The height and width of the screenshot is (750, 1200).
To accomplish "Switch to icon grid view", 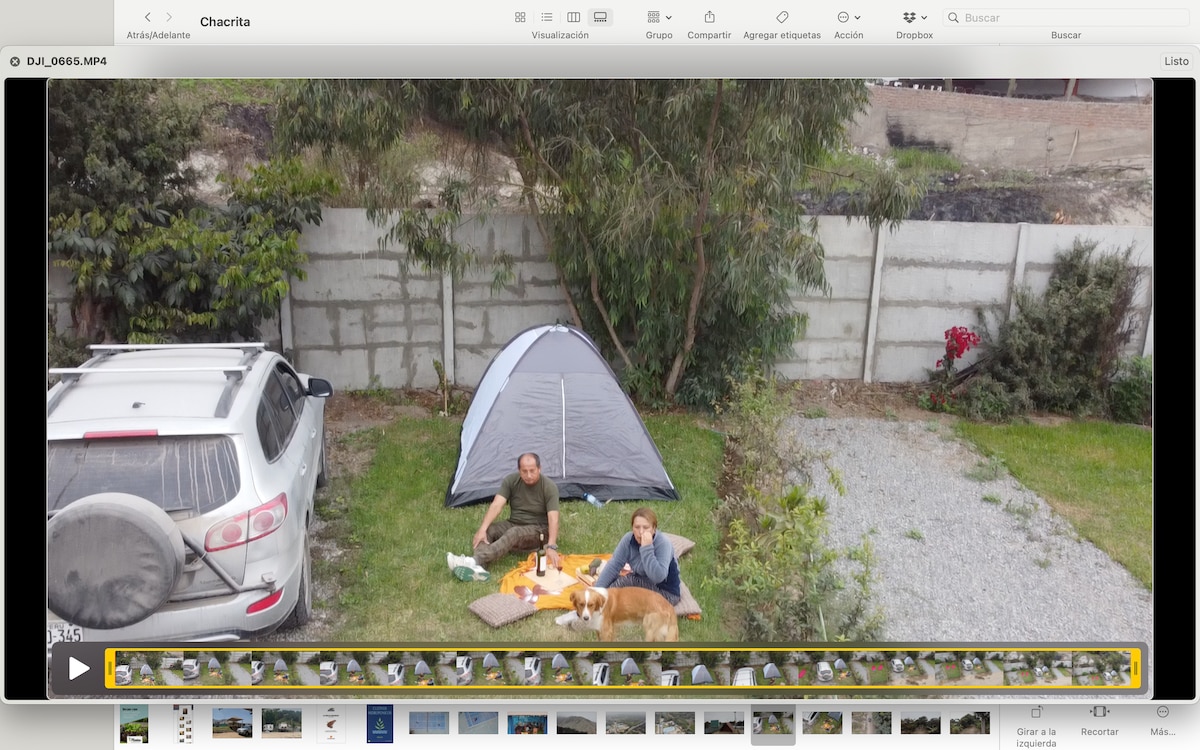I will pos(520,17).
